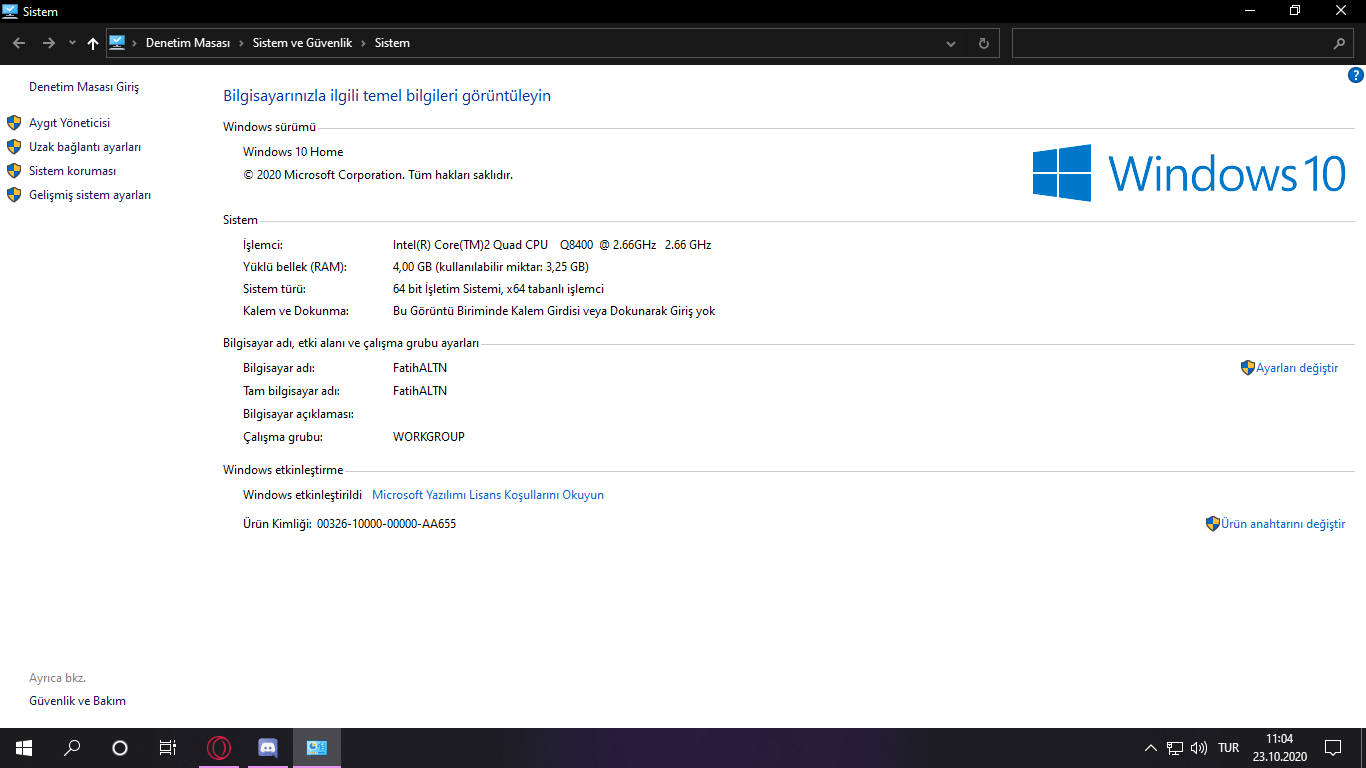Viewport: 1366px width, 768px height.
Task: Click the search magnifier icon in search box
Action: click(1340, 44)
